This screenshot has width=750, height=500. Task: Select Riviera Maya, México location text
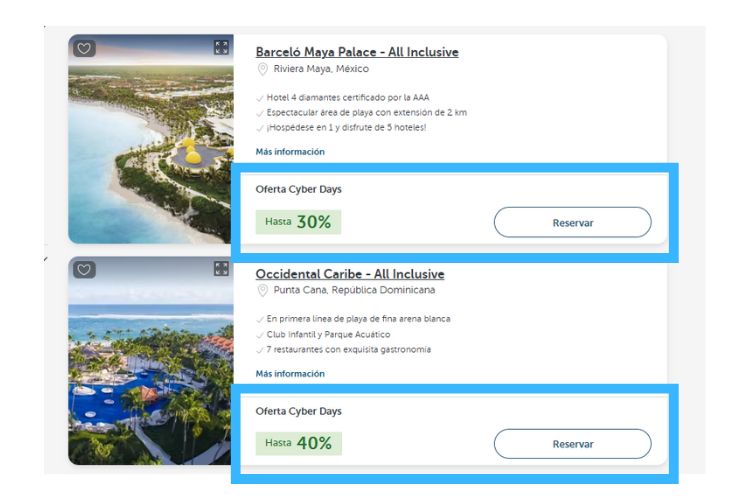pyautogui.click(x=321, y=69)
